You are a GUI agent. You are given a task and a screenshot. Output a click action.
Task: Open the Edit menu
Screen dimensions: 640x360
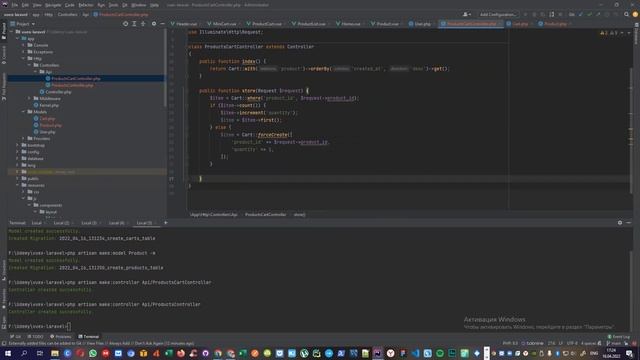(x=25, y=5)
